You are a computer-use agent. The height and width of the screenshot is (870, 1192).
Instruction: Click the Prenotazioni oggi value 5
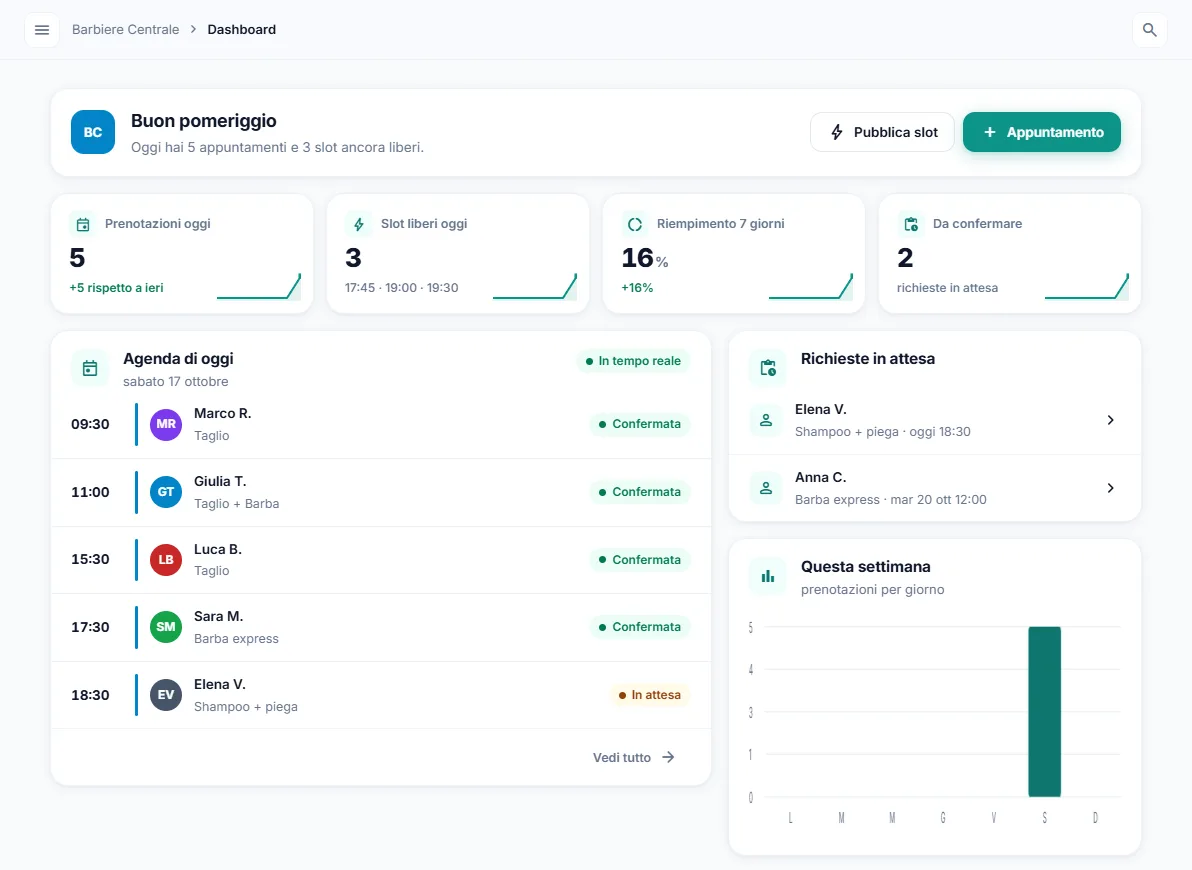78,258
